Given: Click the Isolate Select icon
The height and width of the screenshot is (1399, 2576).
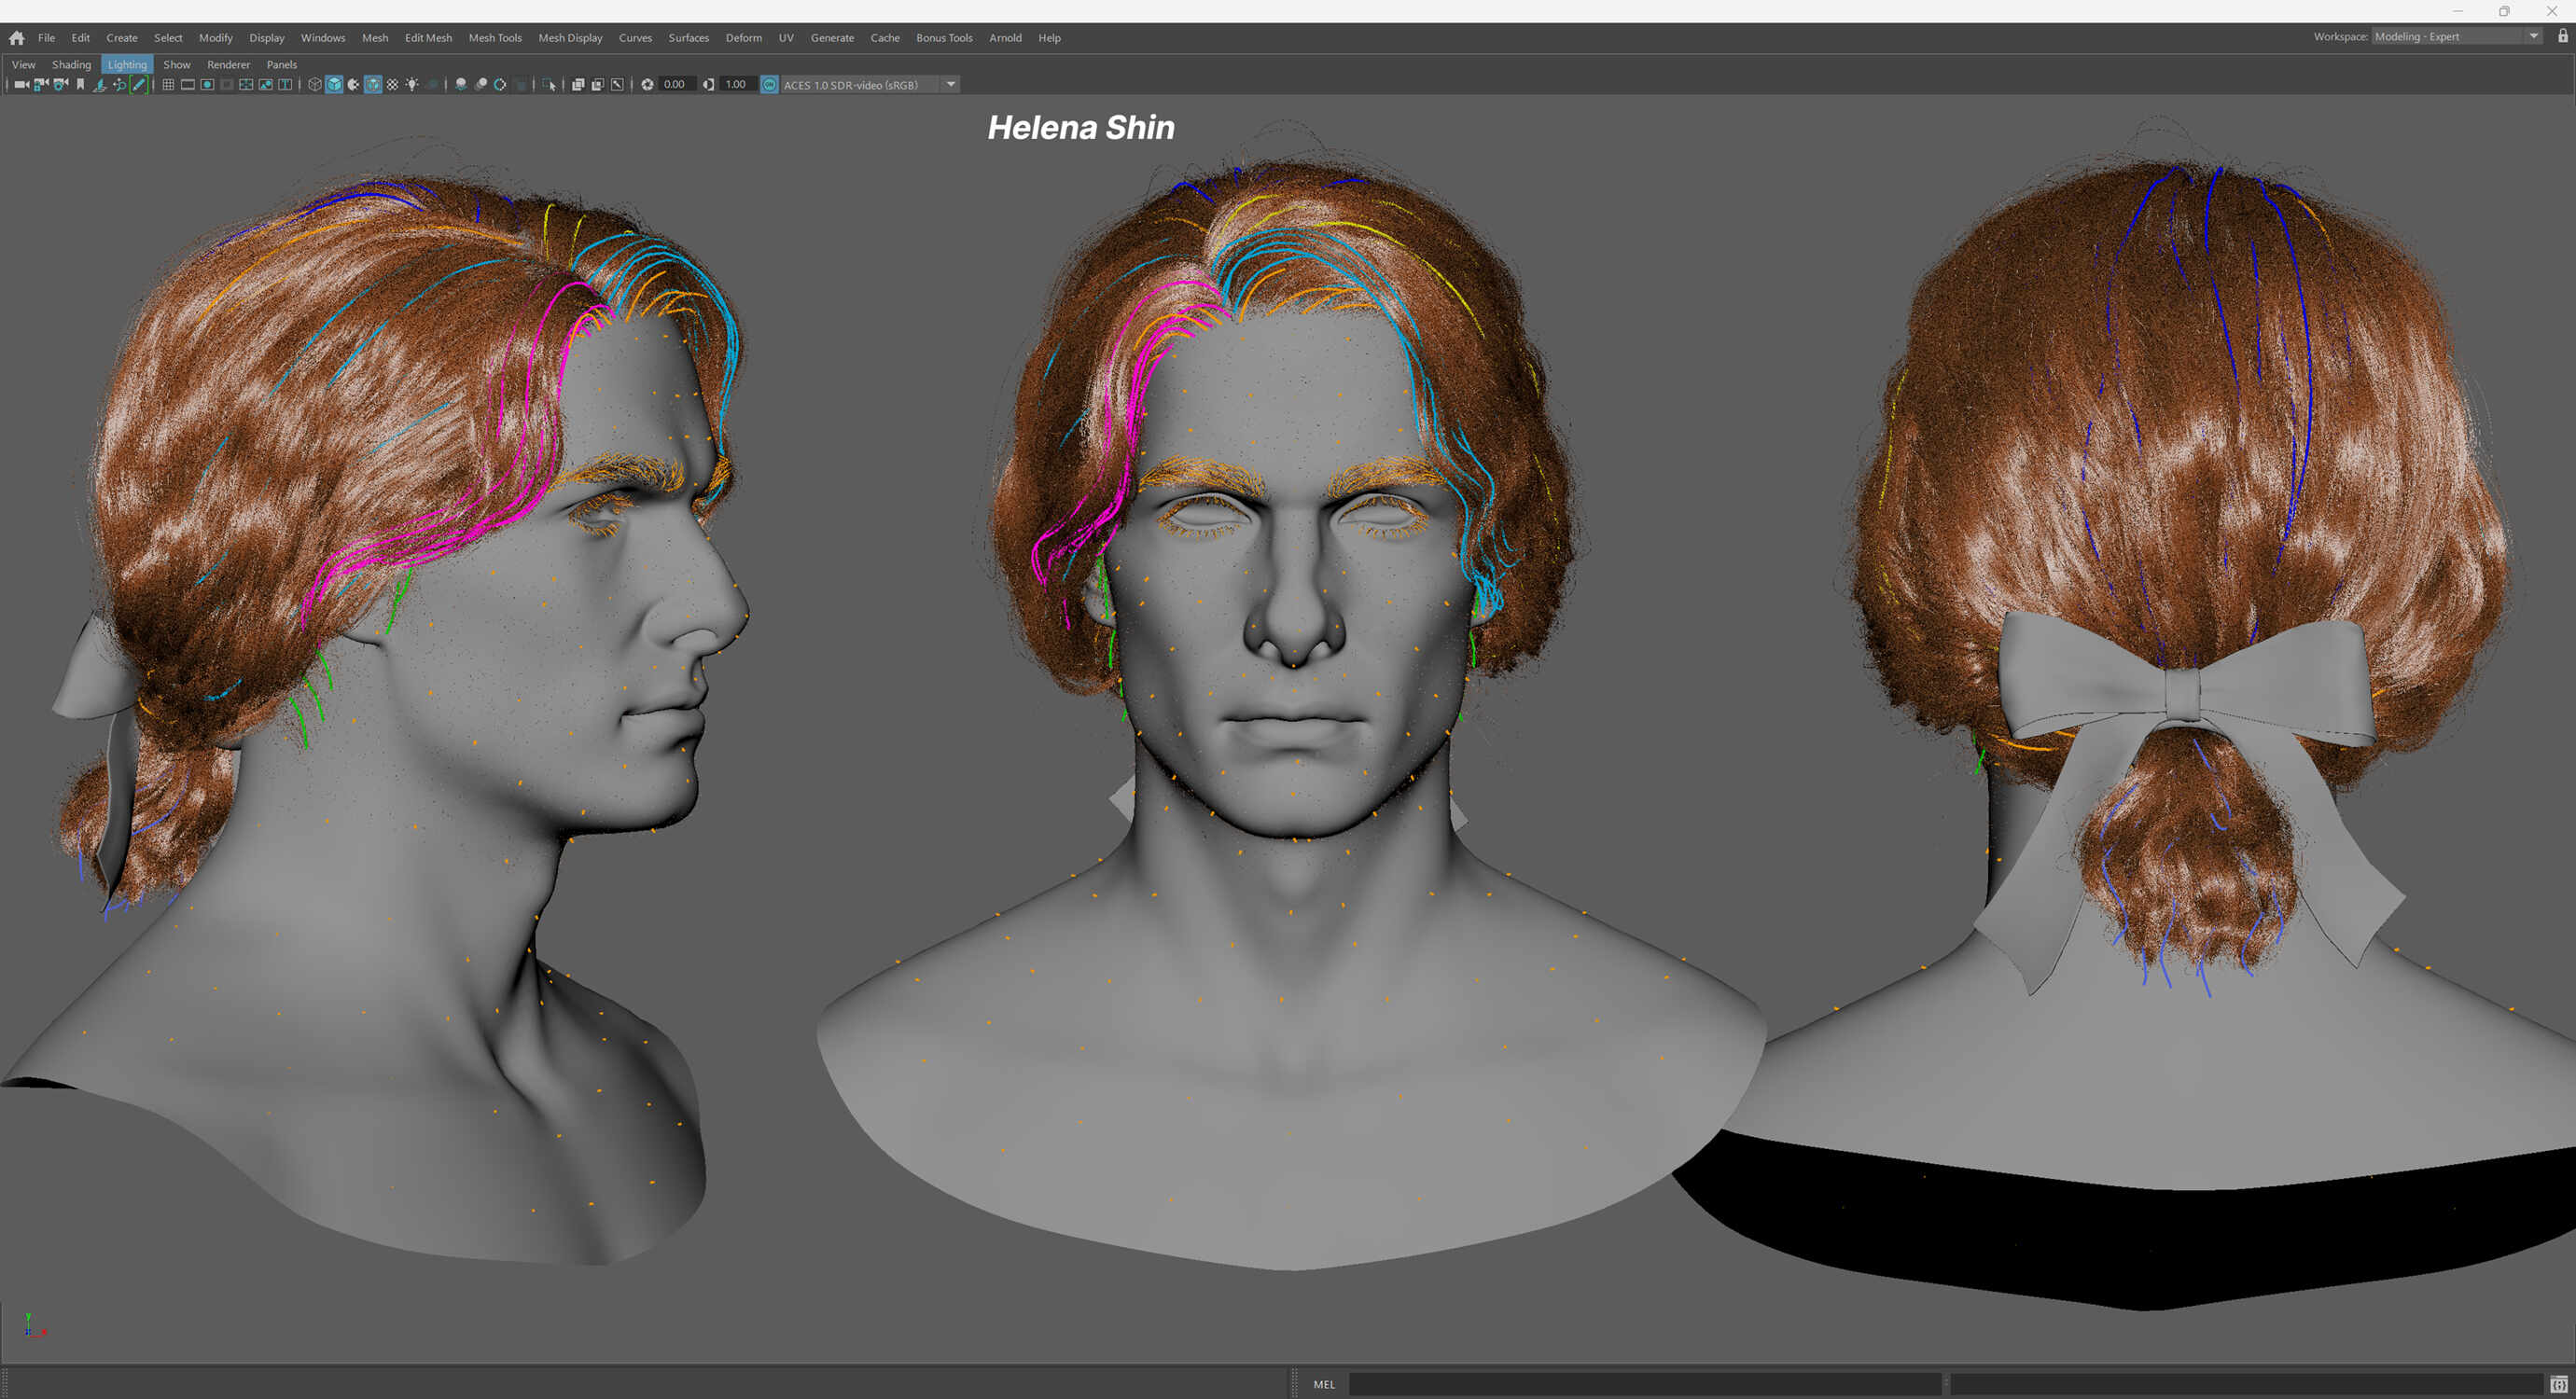Looking at the screenshot, I should (549, 85).
